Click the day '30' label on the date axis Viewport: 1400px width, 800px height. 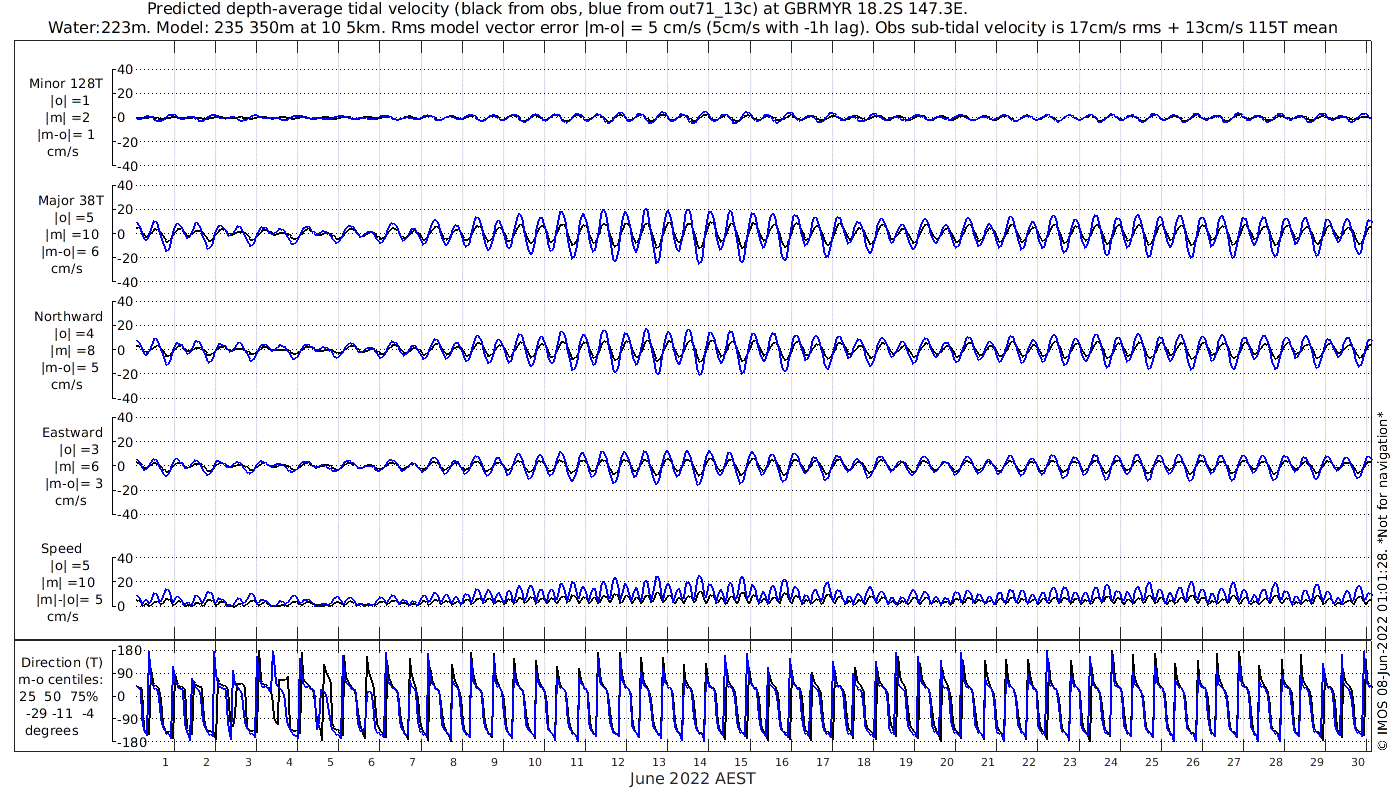click(1357, 762)
